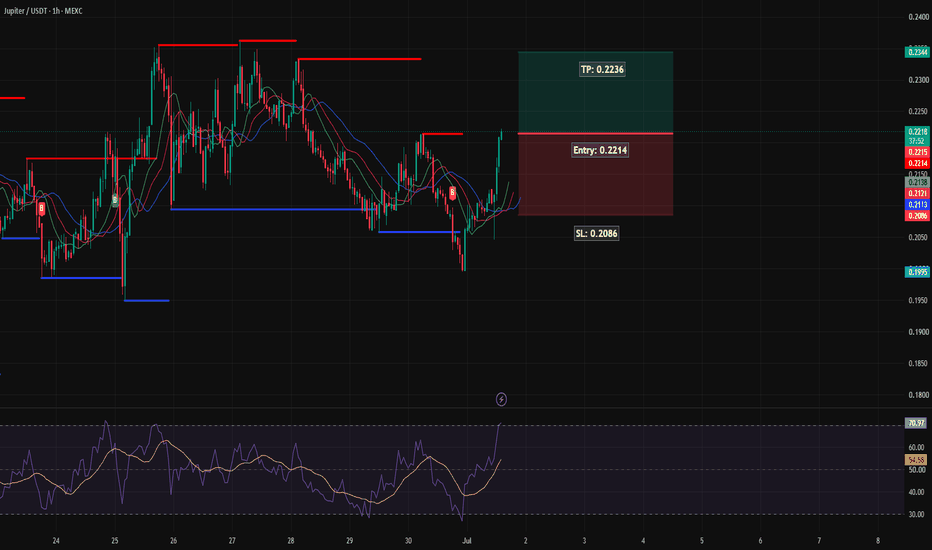The width and height of the screenshot is (932, 550).
Task: Click the red 0.2215 price axis label
Action: [x=917, y=152]
